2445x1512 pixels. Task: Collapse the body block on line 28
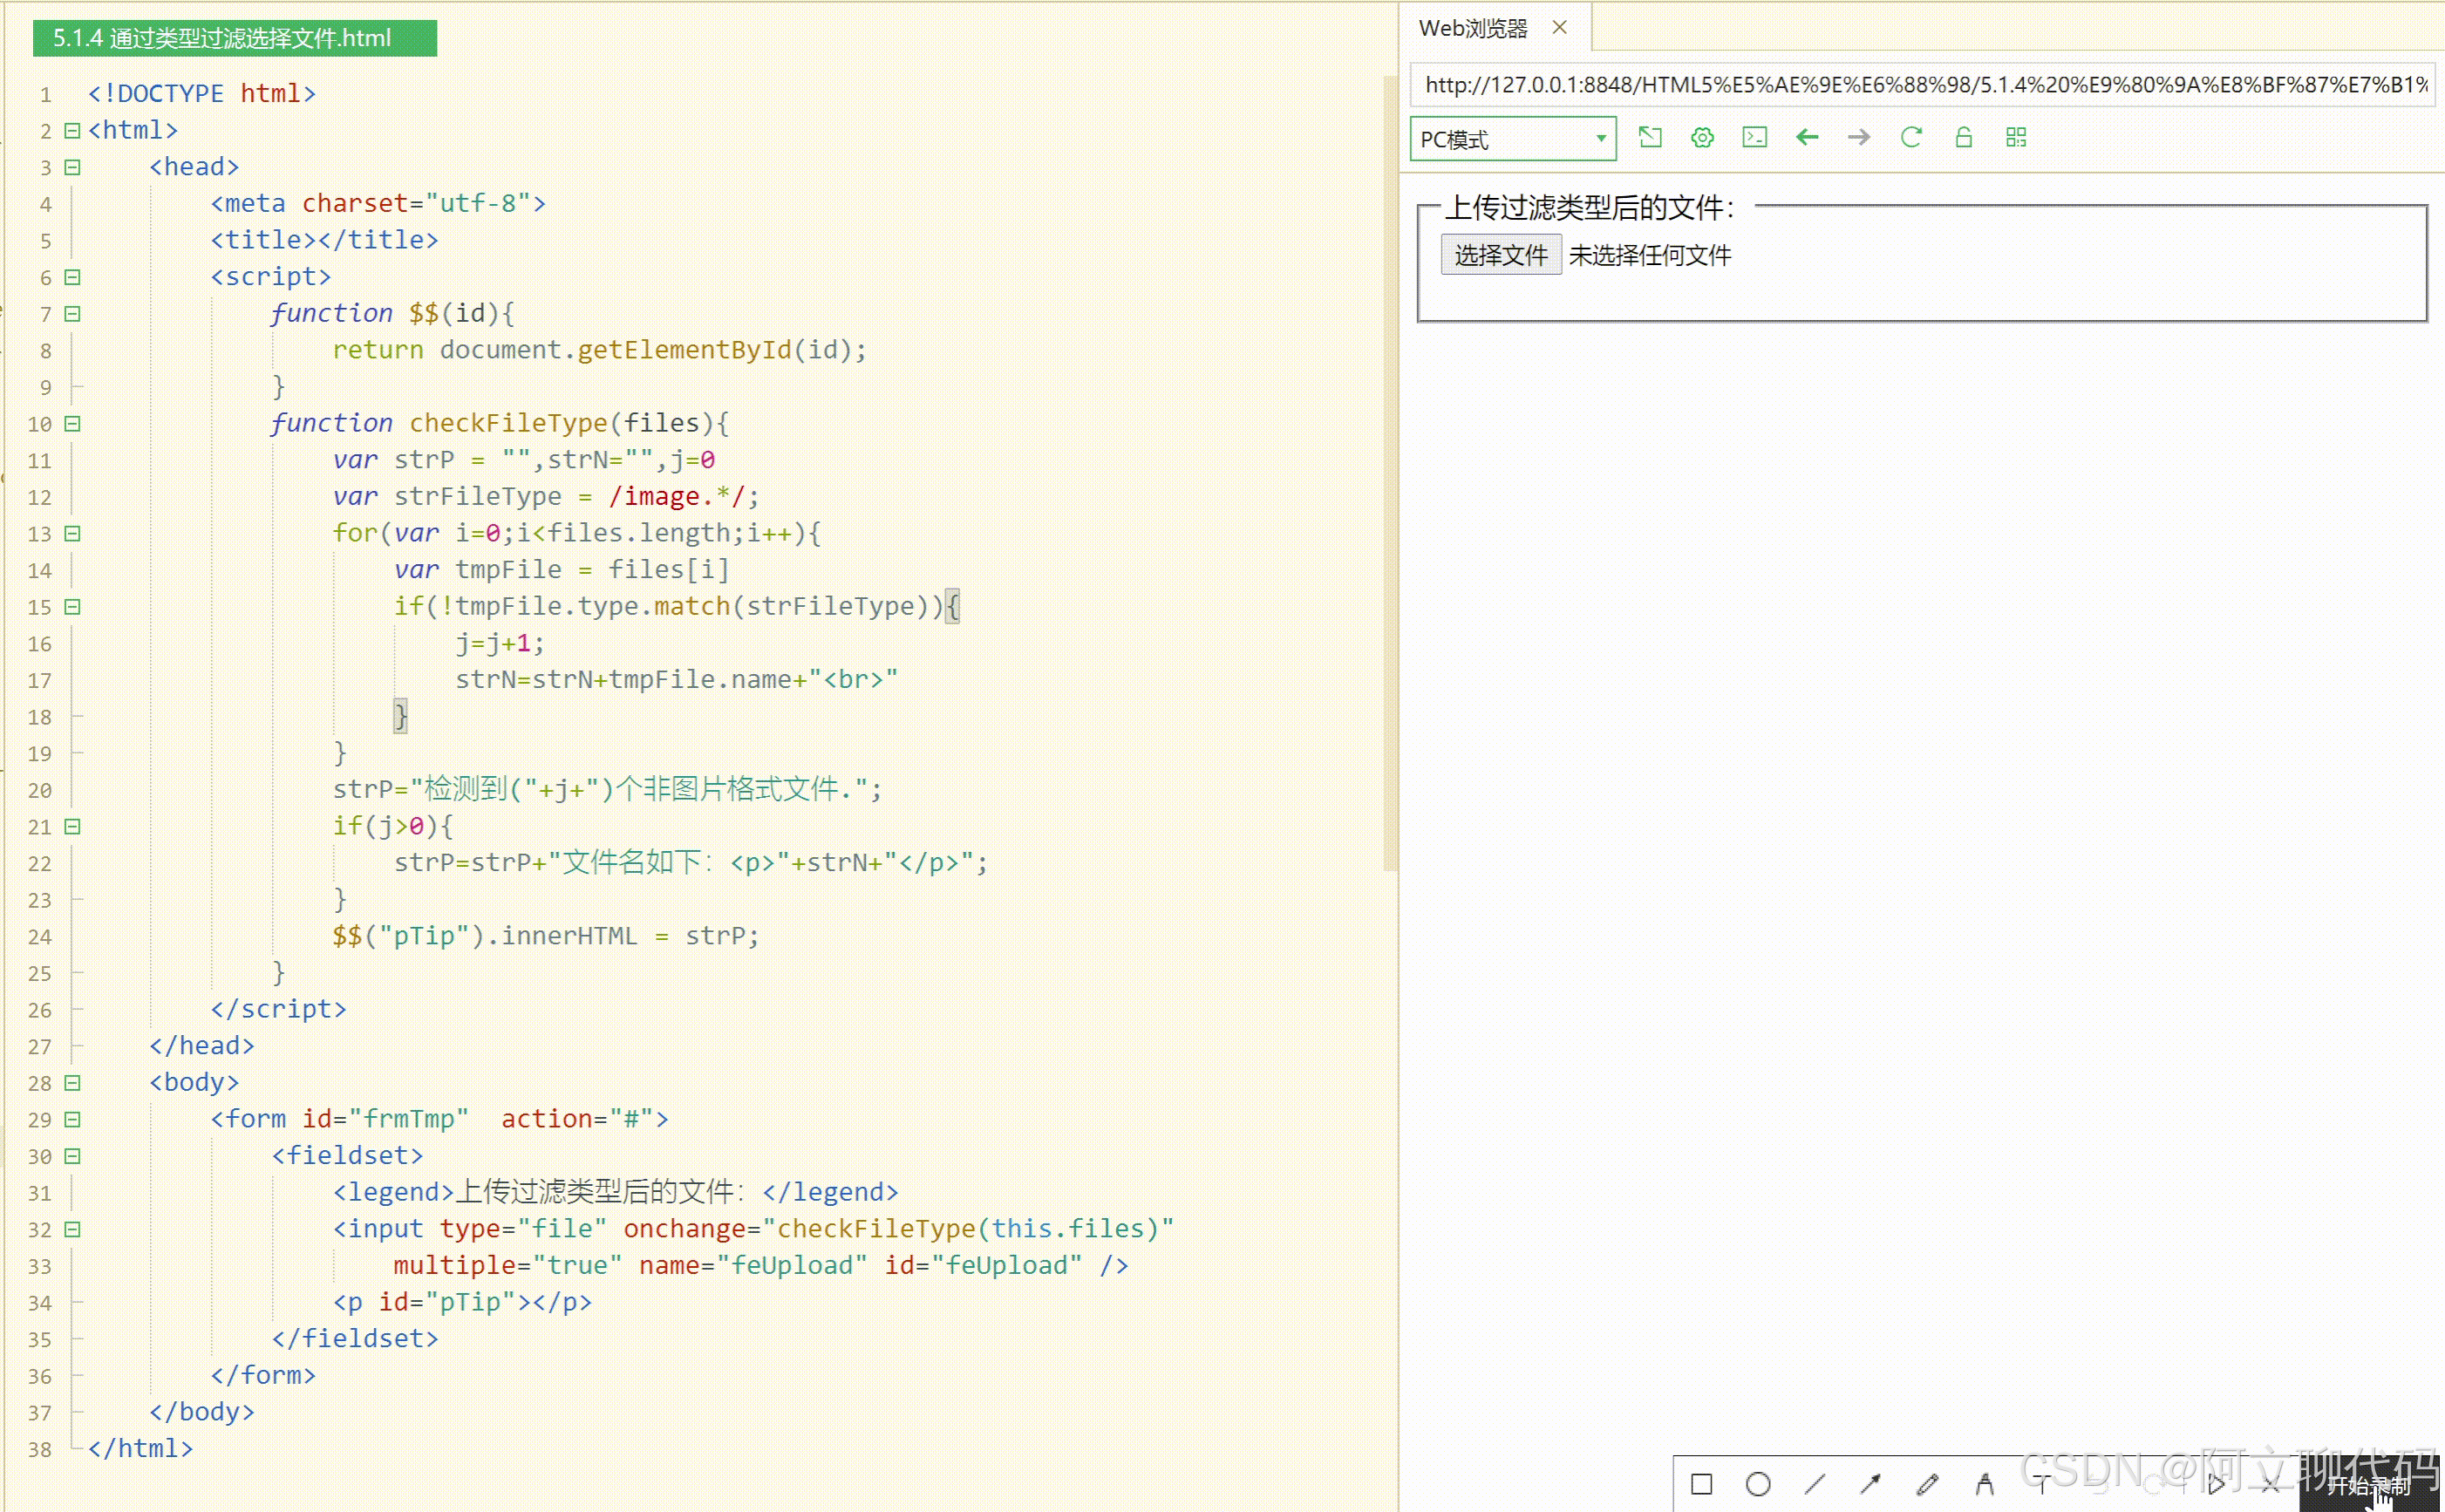click(72, 1083)
